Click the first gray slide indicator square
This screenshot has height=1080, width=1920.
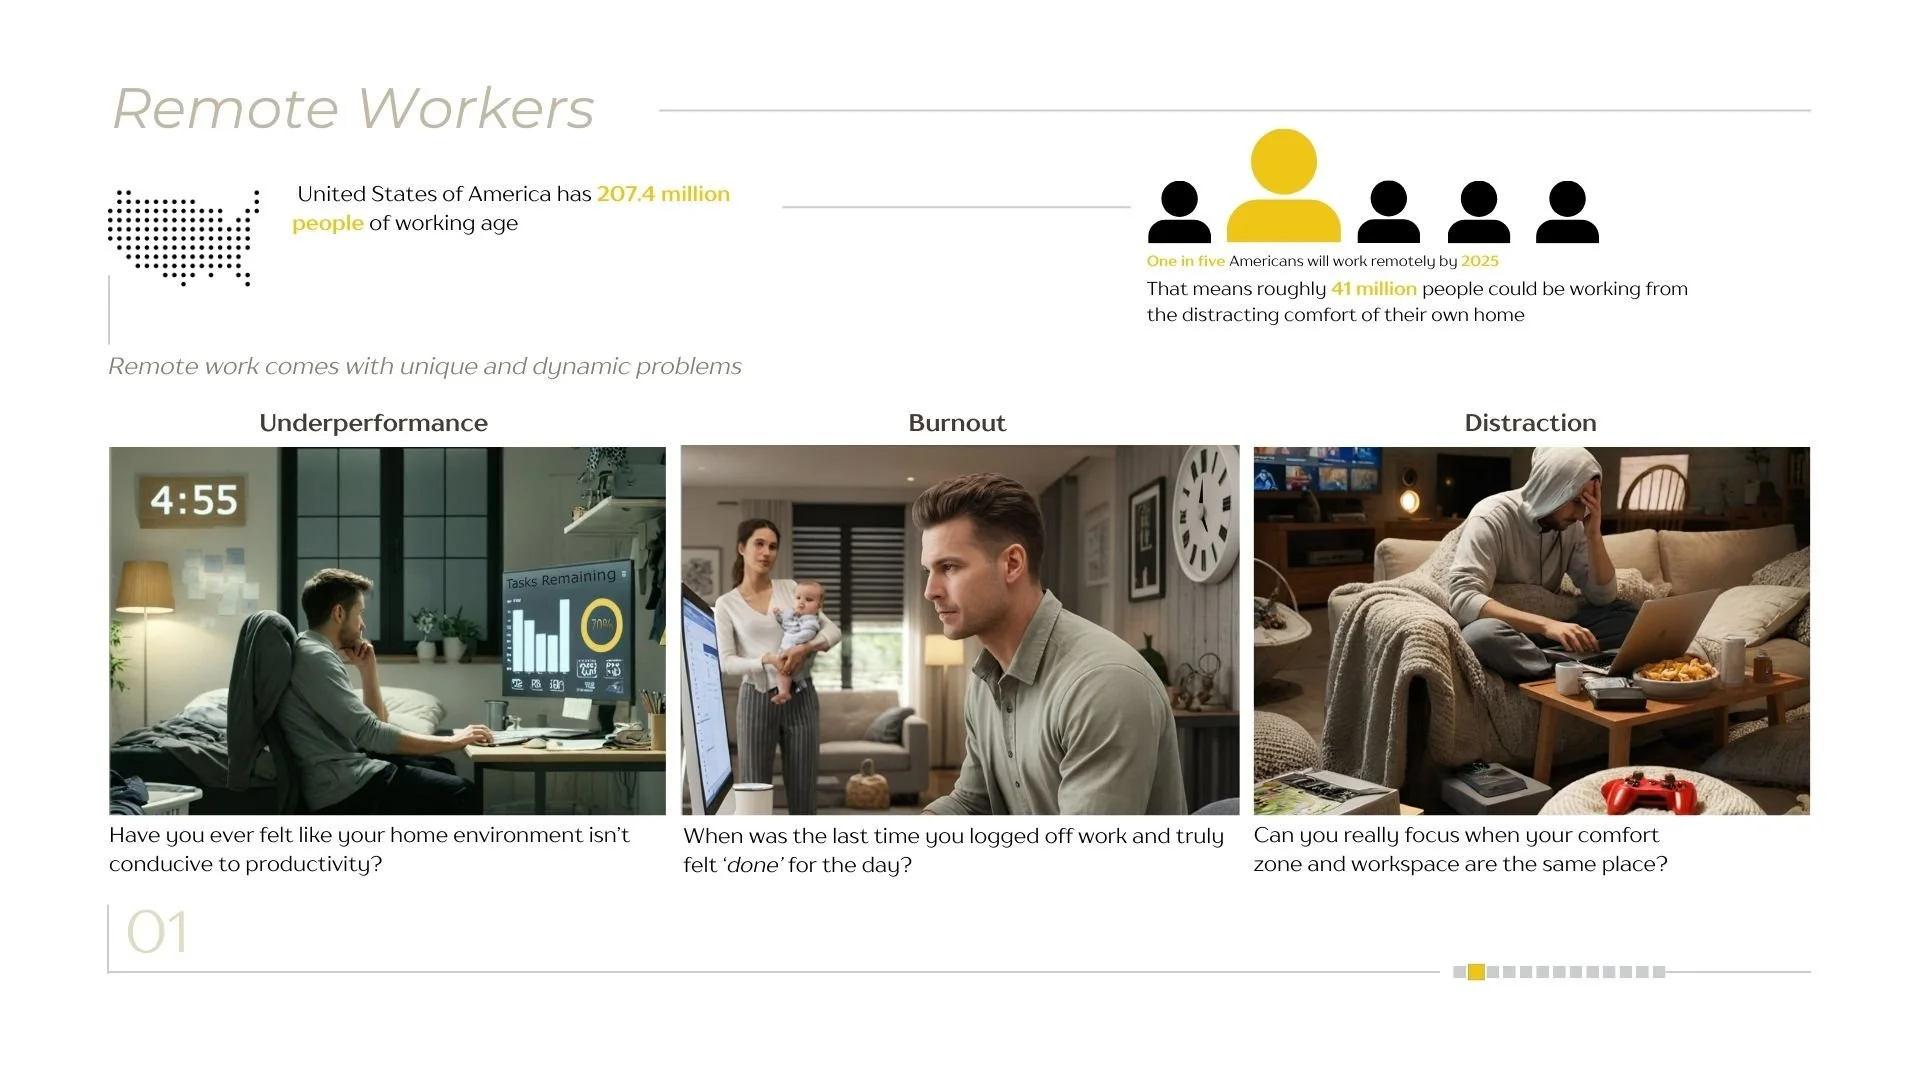click(1459, 972)
